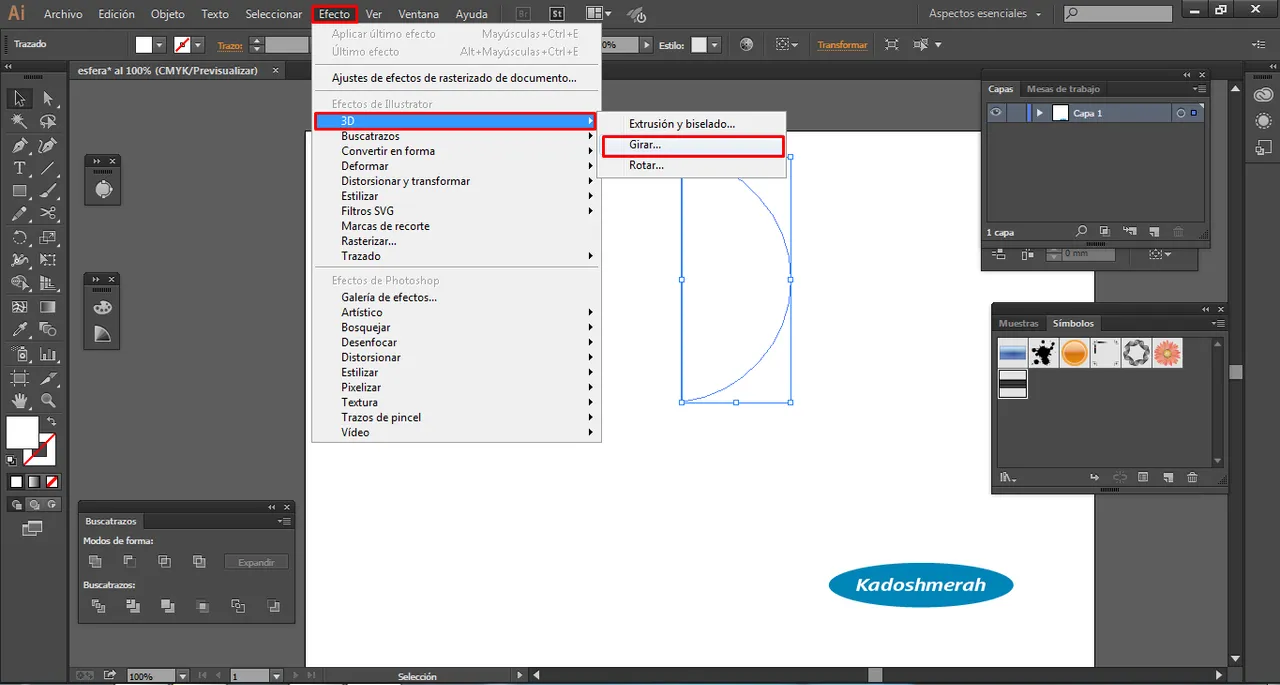Delete layer with Capas panel trash icon
Screen dimensions: 1280x685
1178,232
